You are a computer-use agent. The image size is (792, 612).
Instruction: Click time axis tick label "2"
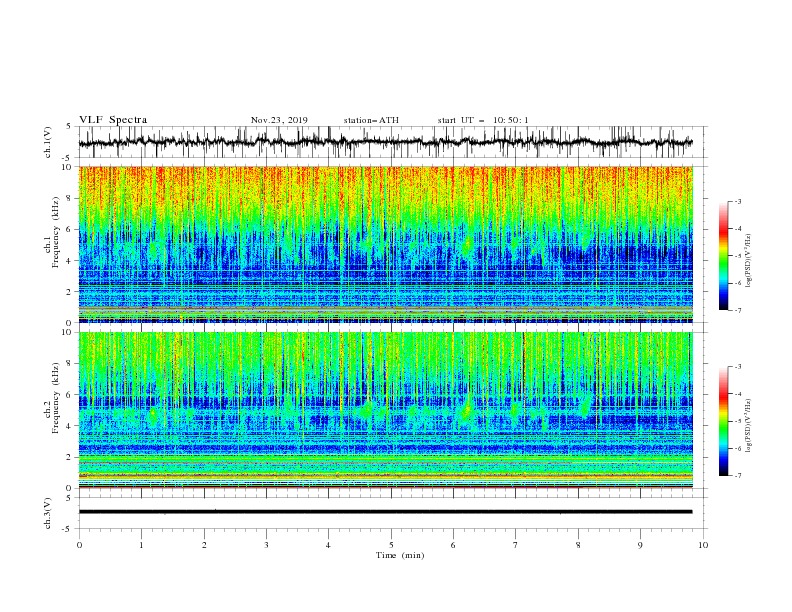[204, 545]
